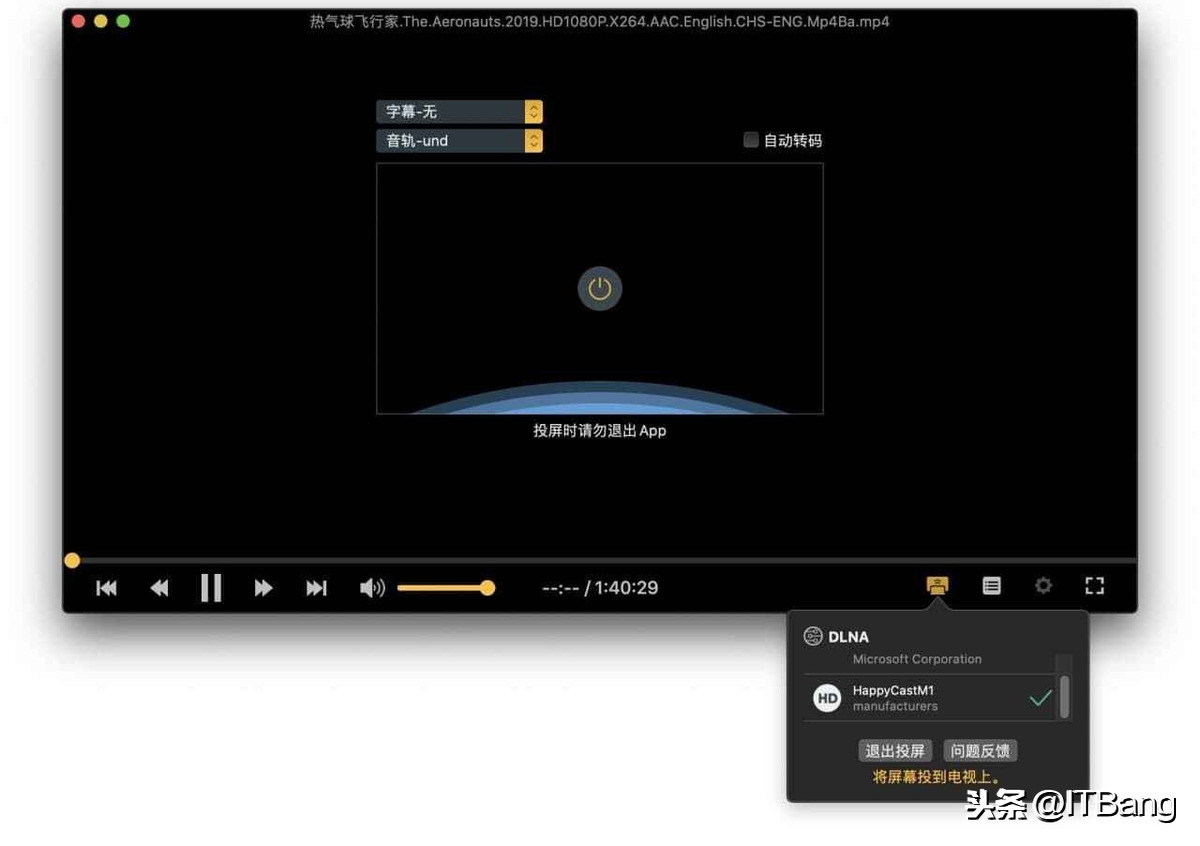
Task: Close the player window
Action: point(78,21)
